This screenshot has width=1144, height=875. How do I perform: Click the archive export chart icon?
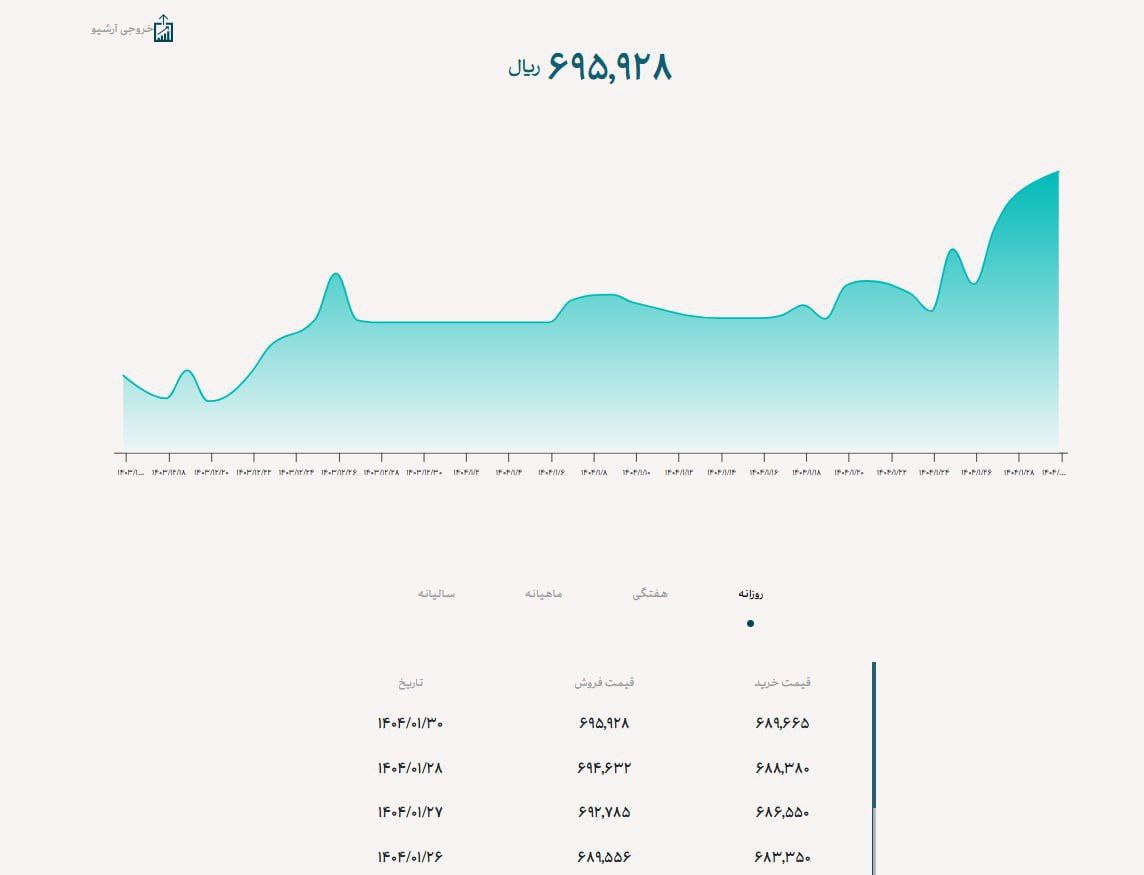(x=163, y=28)
